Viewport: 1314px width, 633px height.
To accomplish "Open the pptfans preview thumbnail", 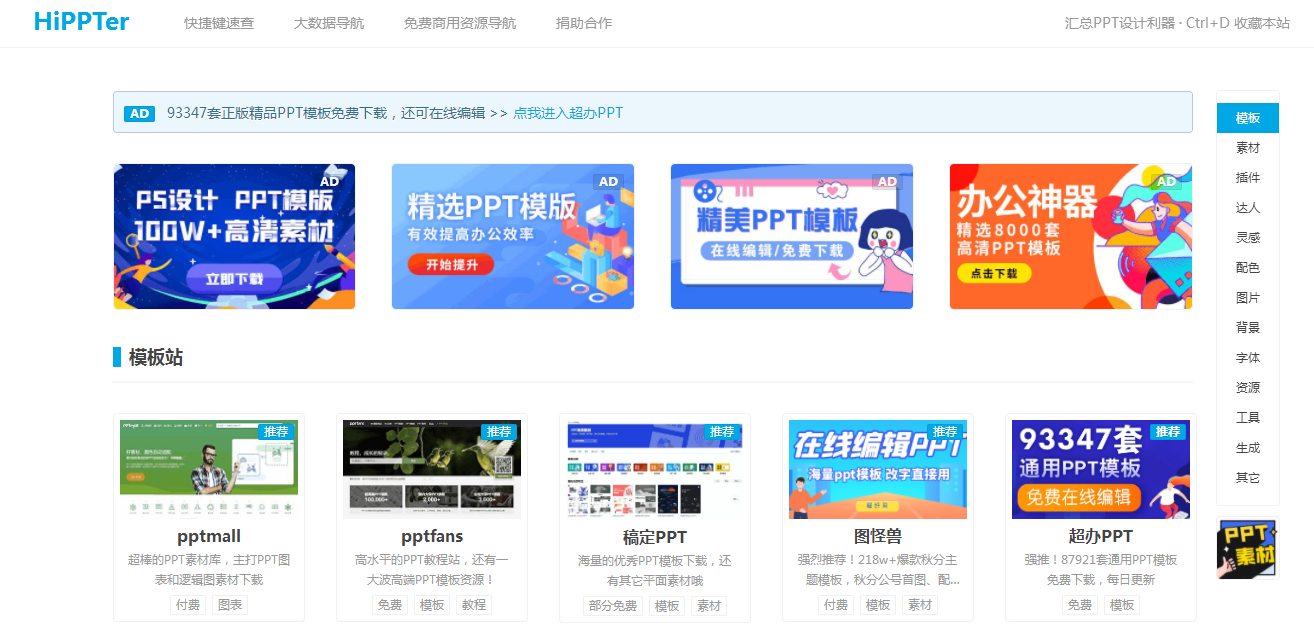I will [x=432, y=469].
